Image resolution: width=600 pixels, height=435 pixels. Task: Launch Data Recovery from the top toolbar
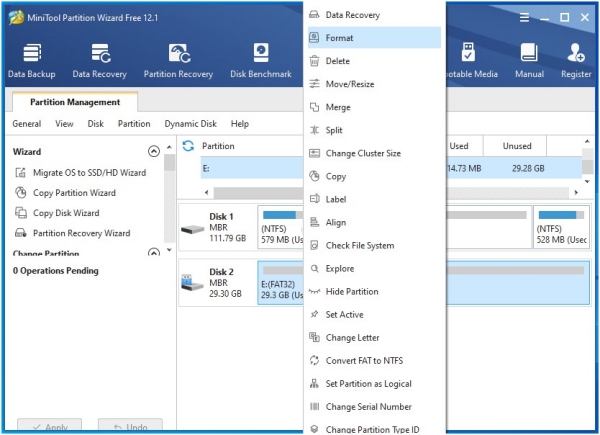coord(100,61)
